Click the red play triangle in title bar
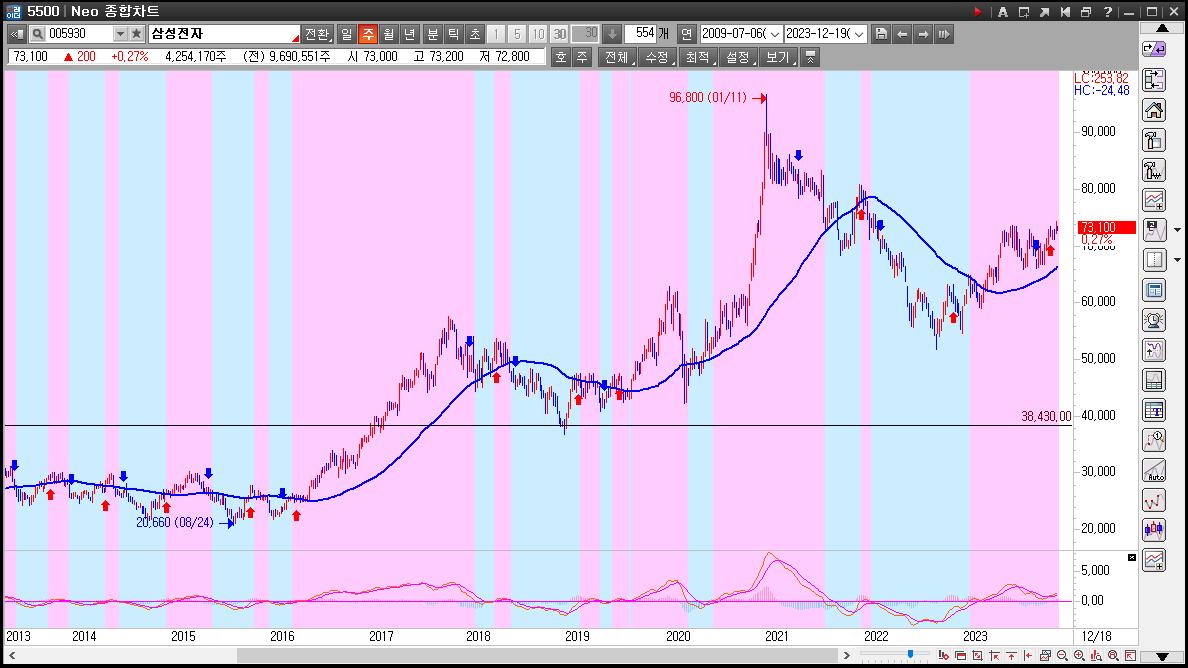 [x=978, y=11]
